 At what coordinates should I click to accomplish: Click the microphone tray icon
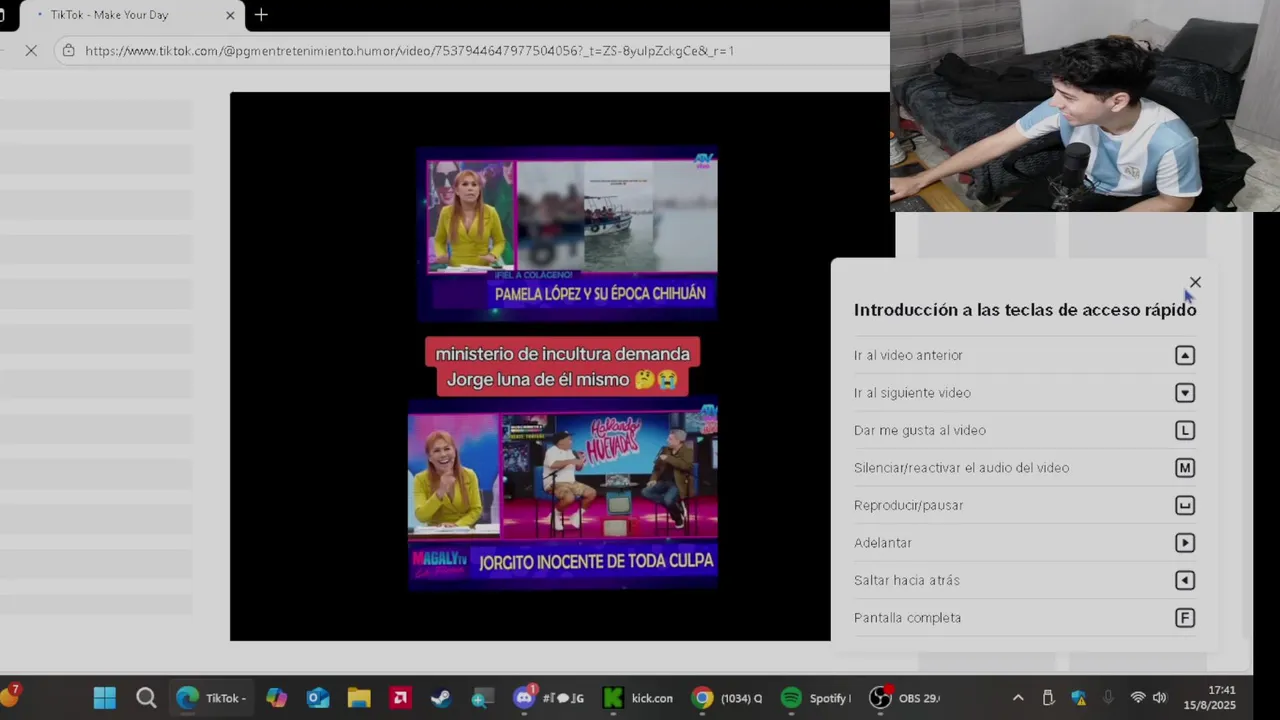1108,698
